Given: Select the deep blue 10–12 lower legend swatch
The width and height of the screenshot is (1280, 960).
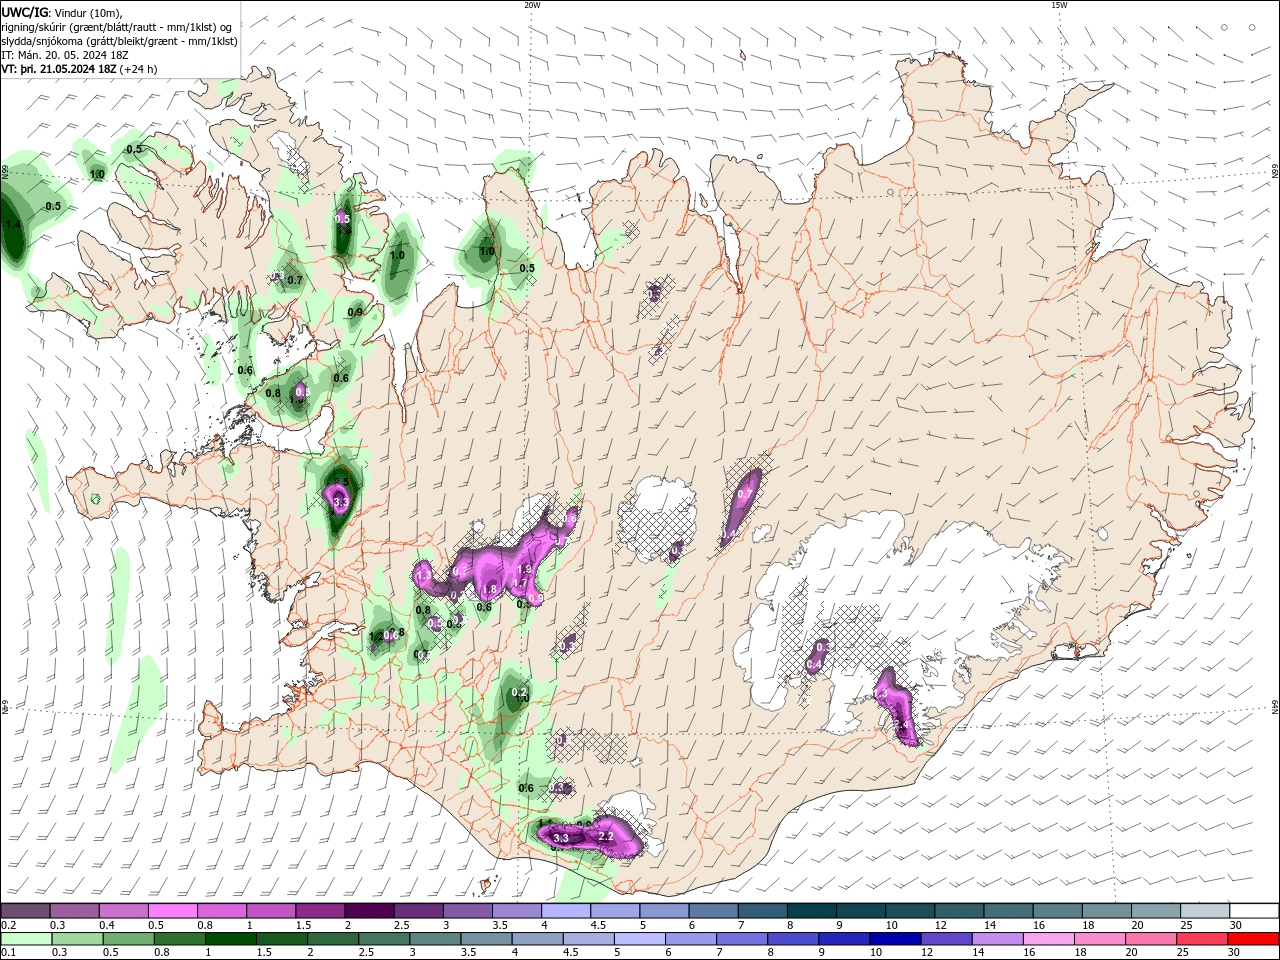Looking at the screenshot, I should 895,939.
